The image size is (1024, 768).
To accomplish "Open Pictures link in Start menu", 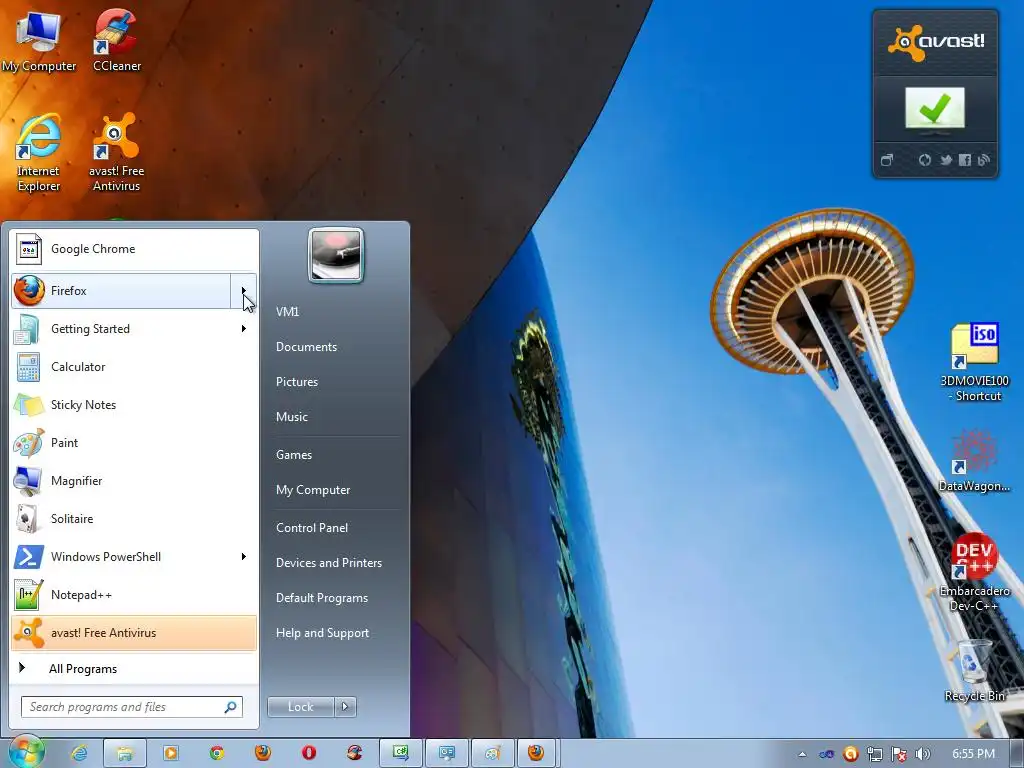I will pyautogui.click(x=297, y=382).
